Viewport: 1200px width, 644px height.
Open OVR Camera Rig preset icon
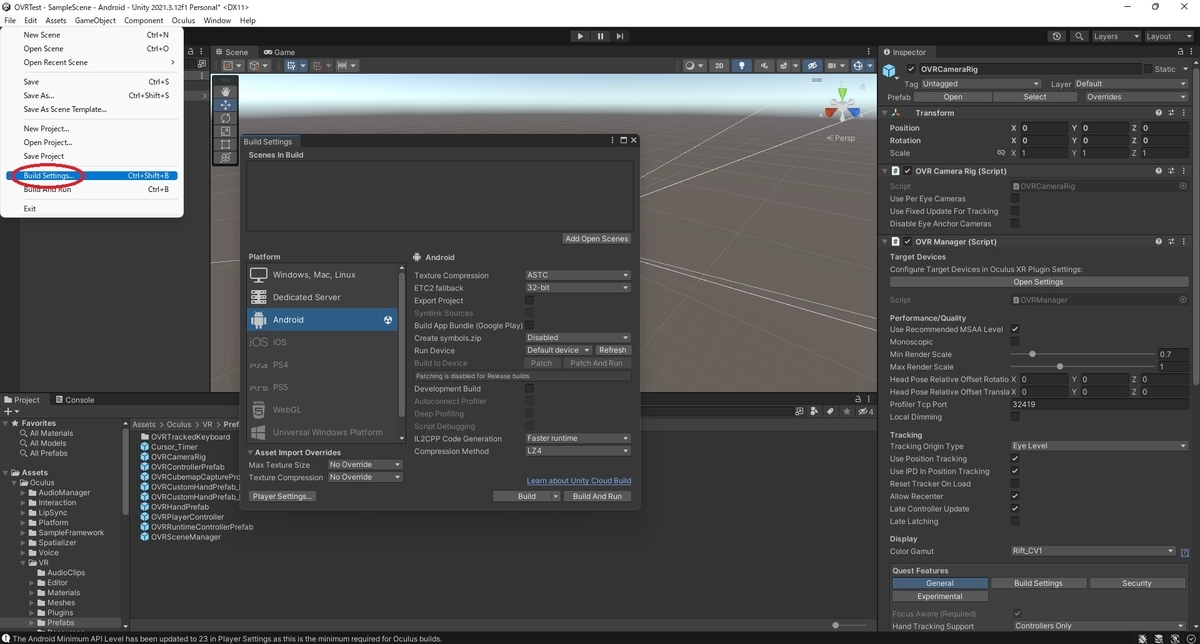click(1171, 171)
